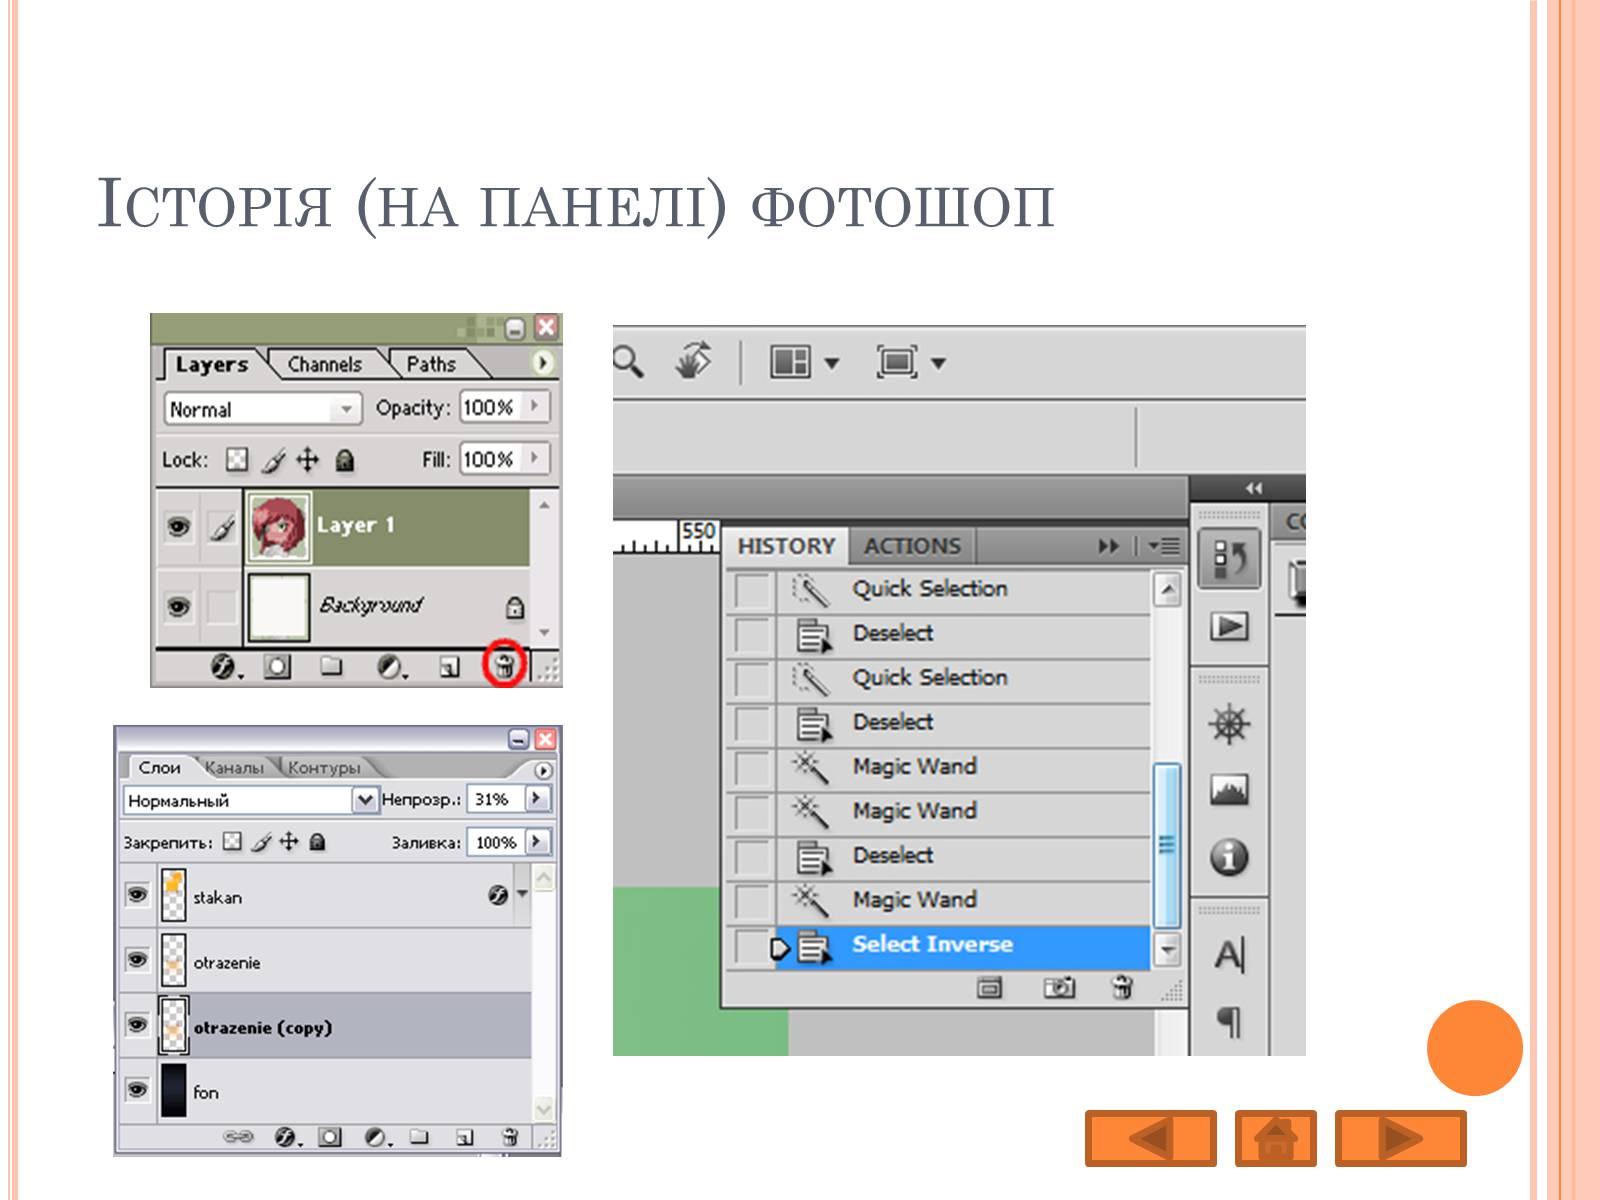This screenshot has width=1600, height=1200.
Task: Add mask icon in Russian Слои panel
Action: (x=330, y=1137)
